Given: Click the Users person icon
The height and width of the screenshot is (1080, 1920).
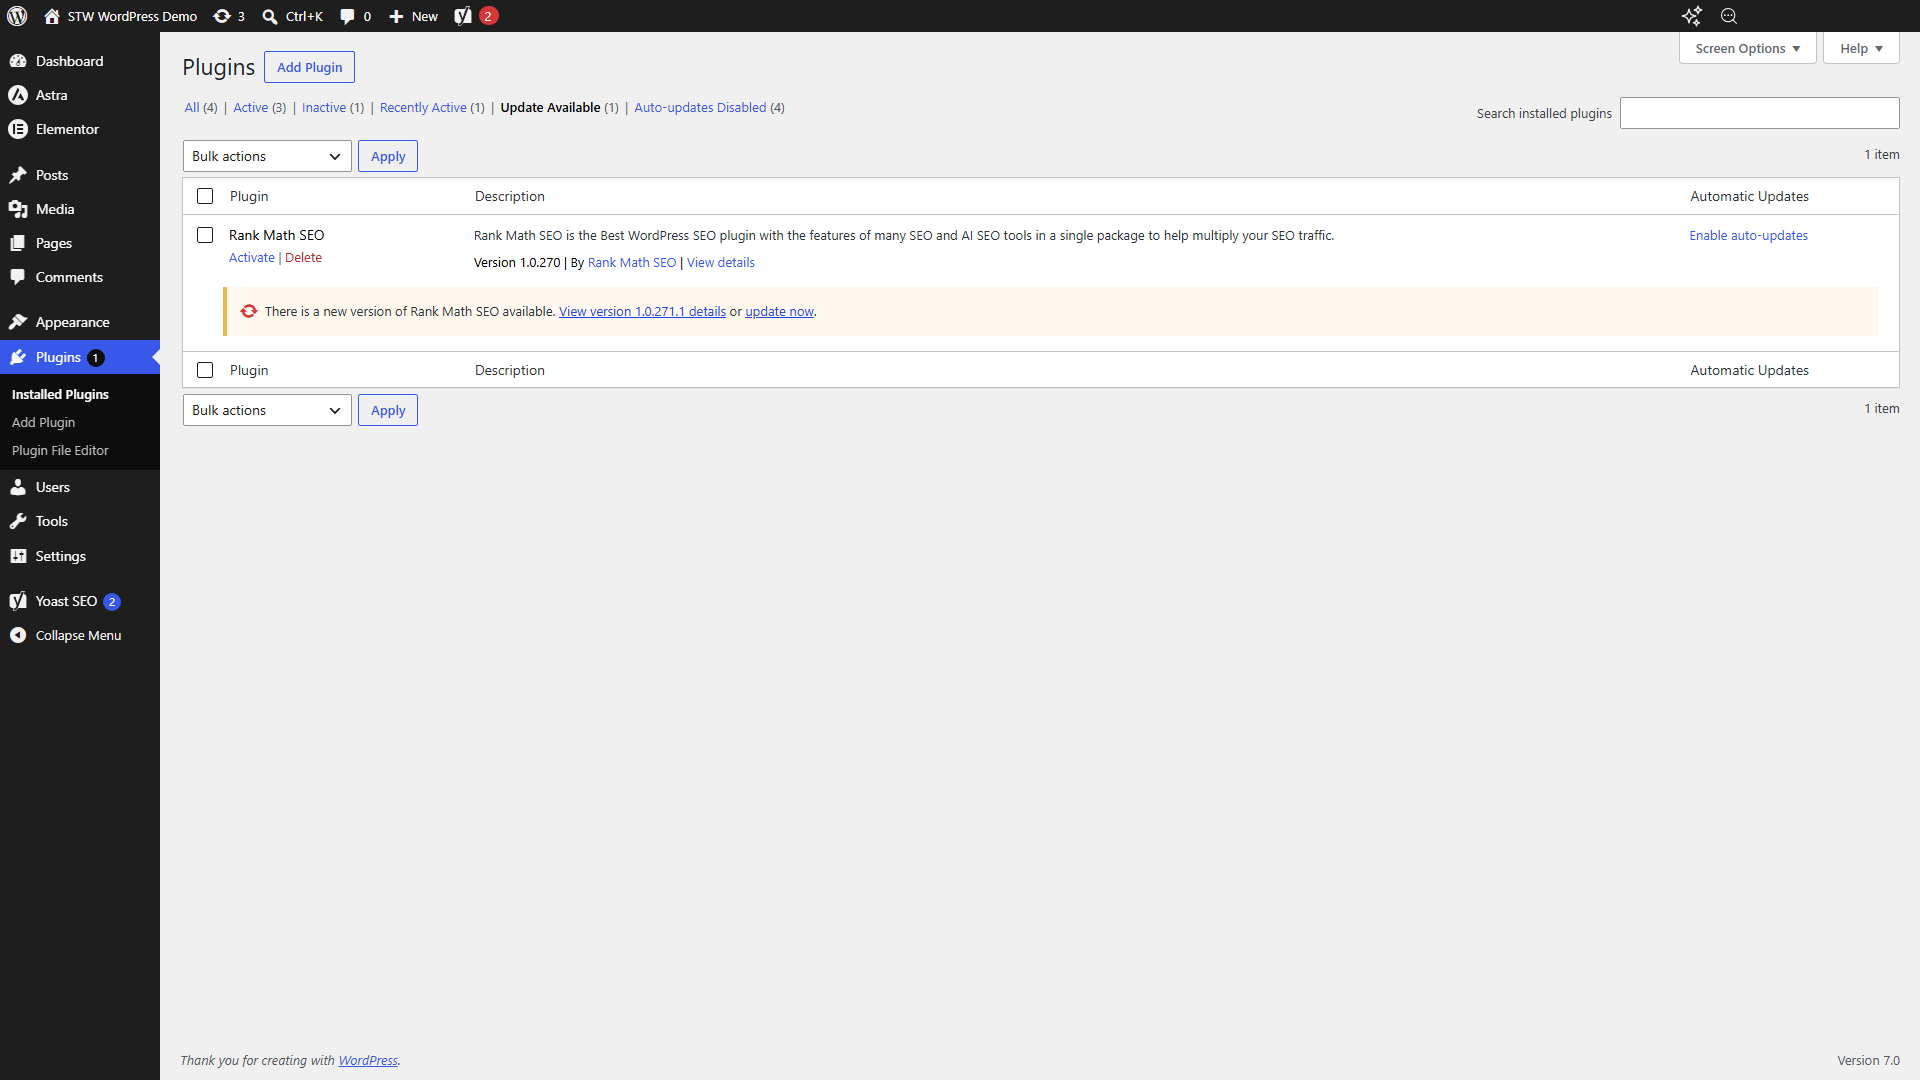Looking at the screenshot, I should pos(18,487).
